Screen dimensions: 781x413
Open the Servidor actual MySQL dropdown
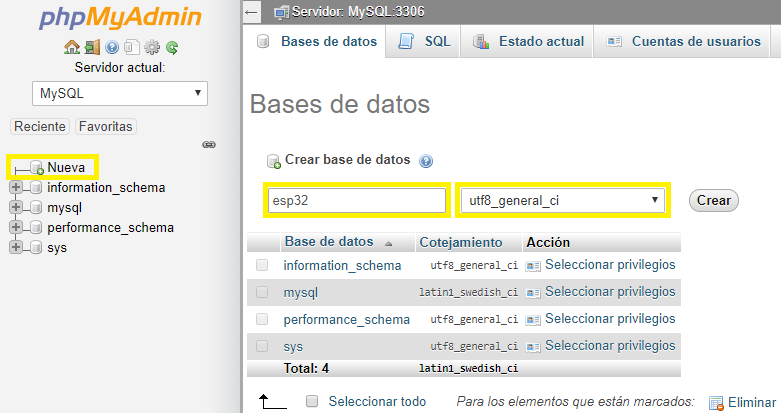(120, 94)
